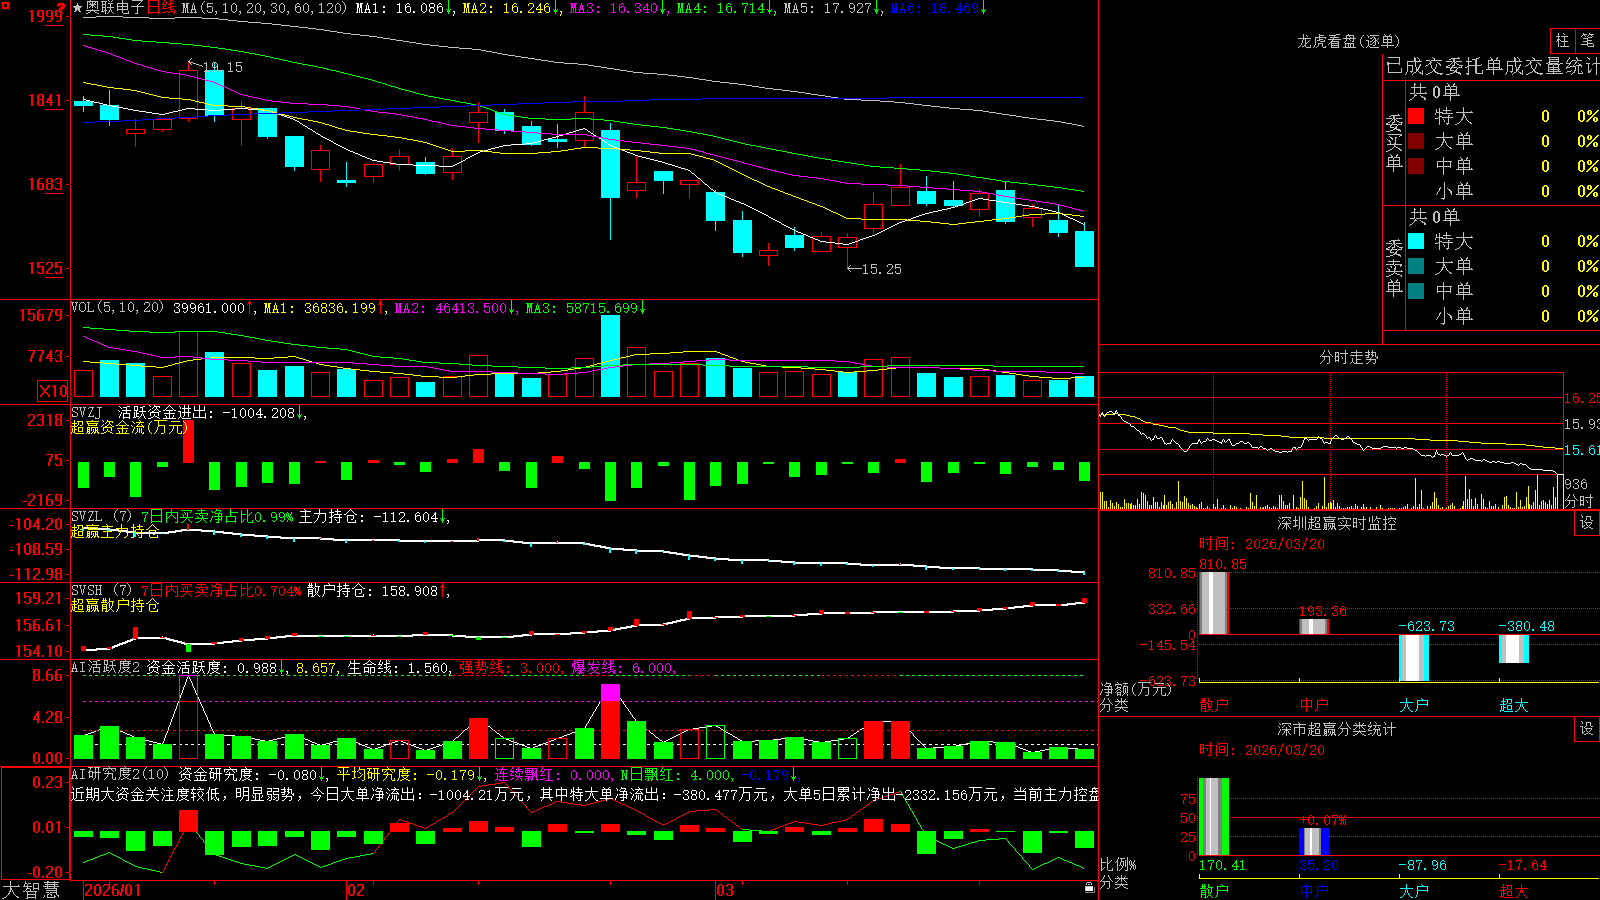Open the intraday 分时走势 mini chart
The width and height of the screenshot is (1600, 900).
click(1331, 441)
